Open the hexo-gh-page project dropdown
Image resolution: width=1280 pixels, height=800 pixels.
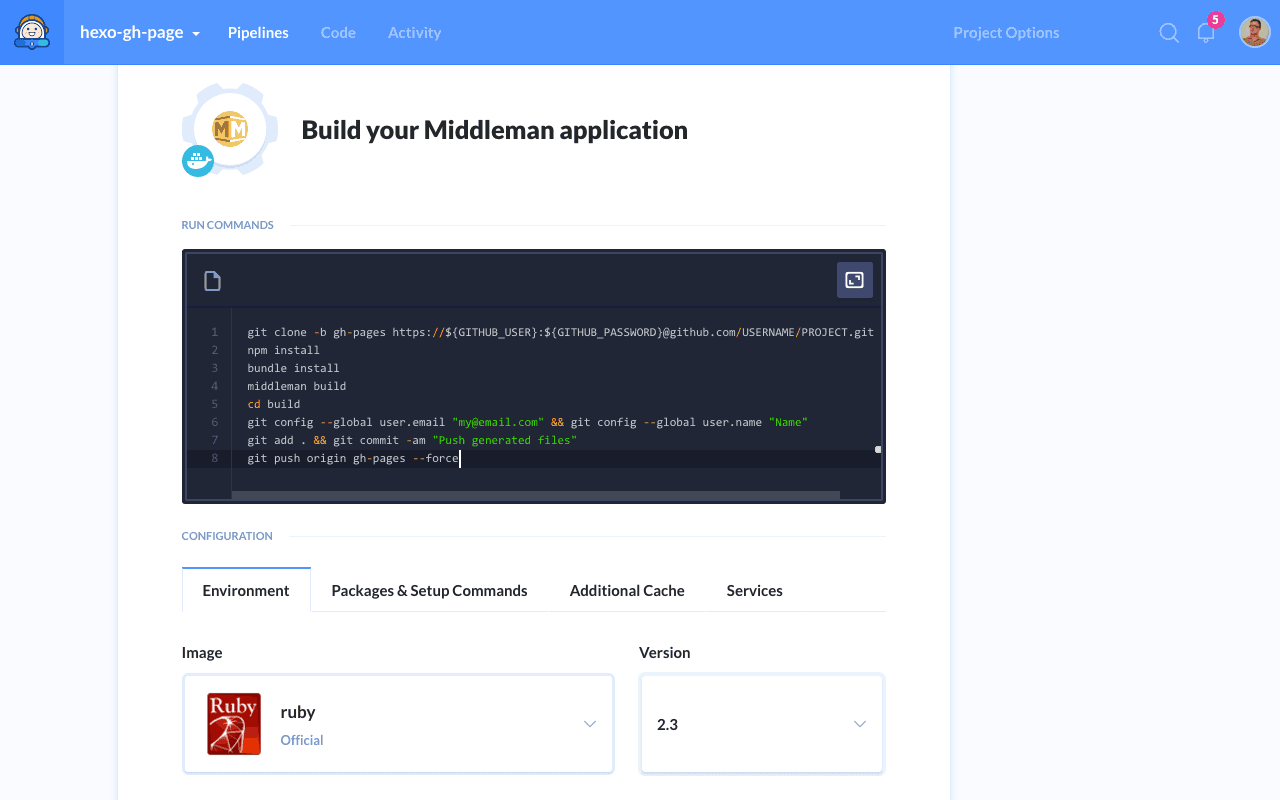pyautogui.click(x=140, y=32)
